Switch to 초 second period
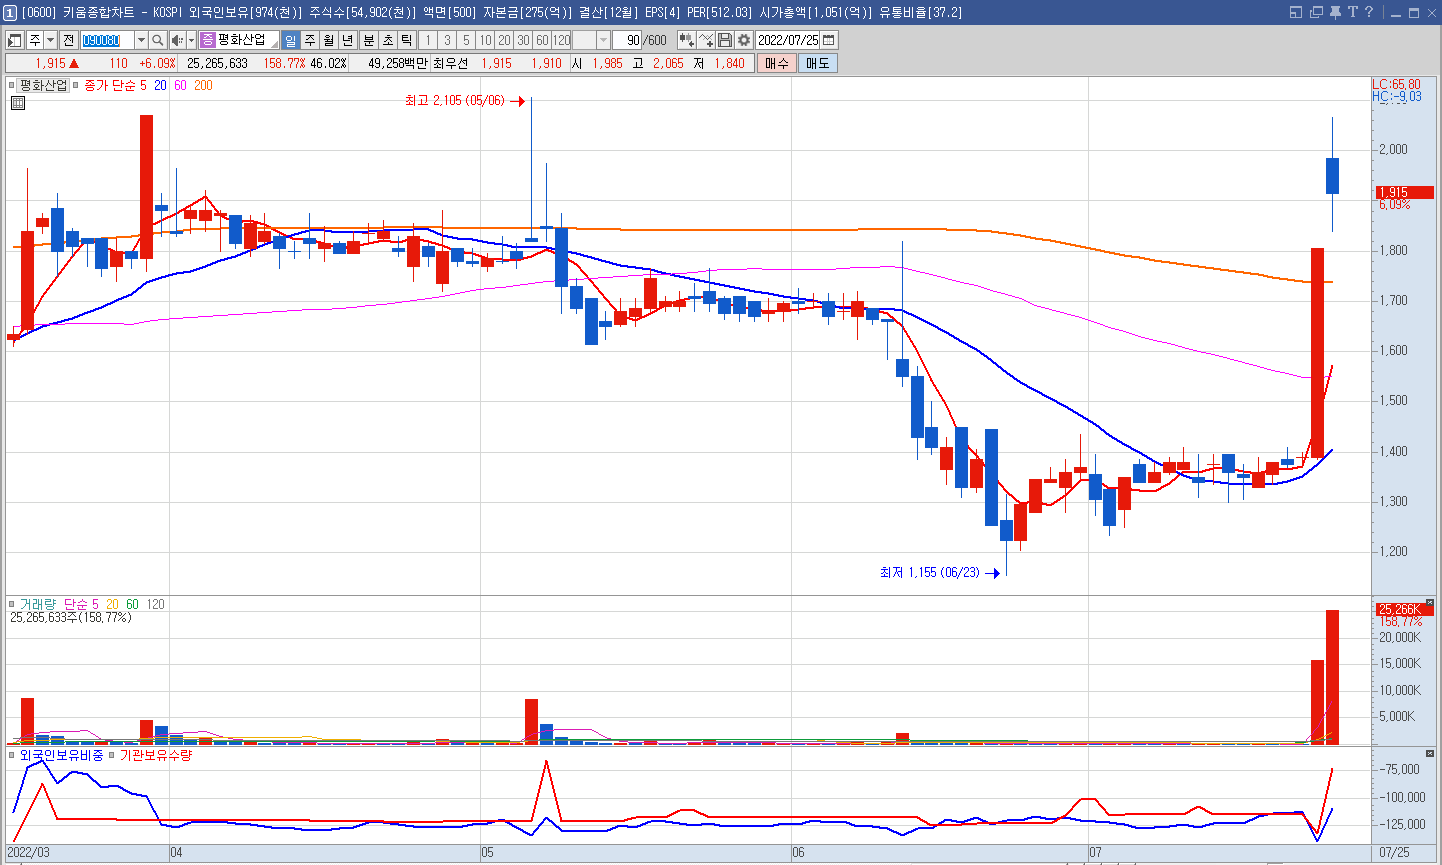Screen dimensions: 1442x865 coord(387,40)
